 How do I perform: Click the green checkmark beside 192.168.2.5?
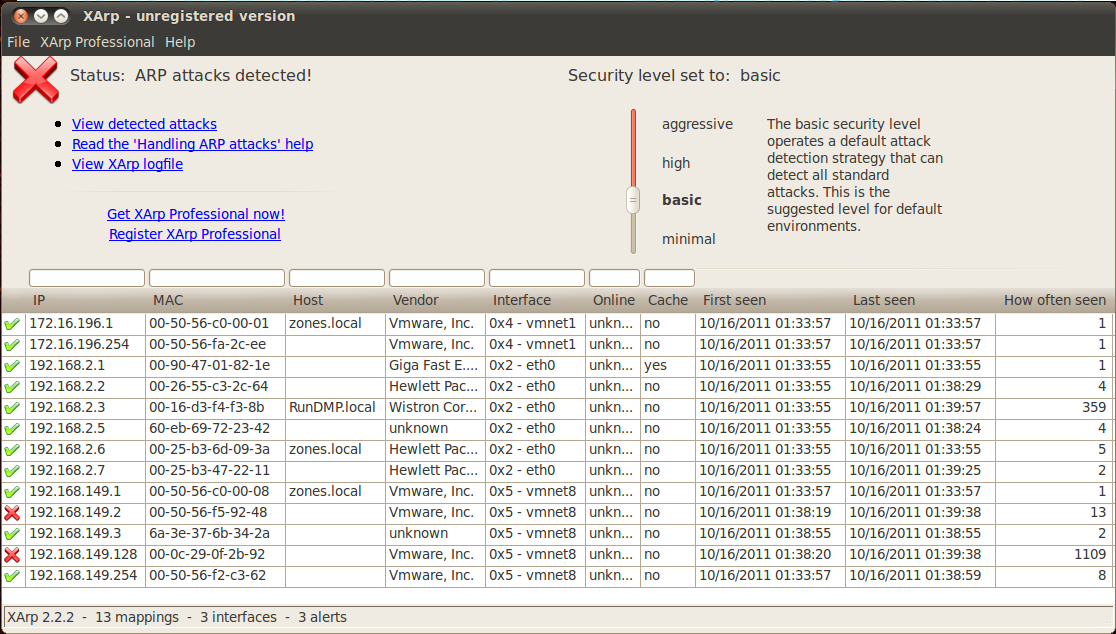[13, 428]
